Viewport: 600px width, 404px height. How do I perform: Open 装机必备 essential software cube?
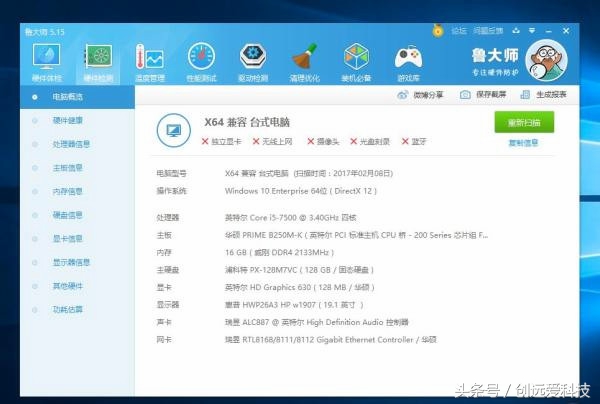356,63
